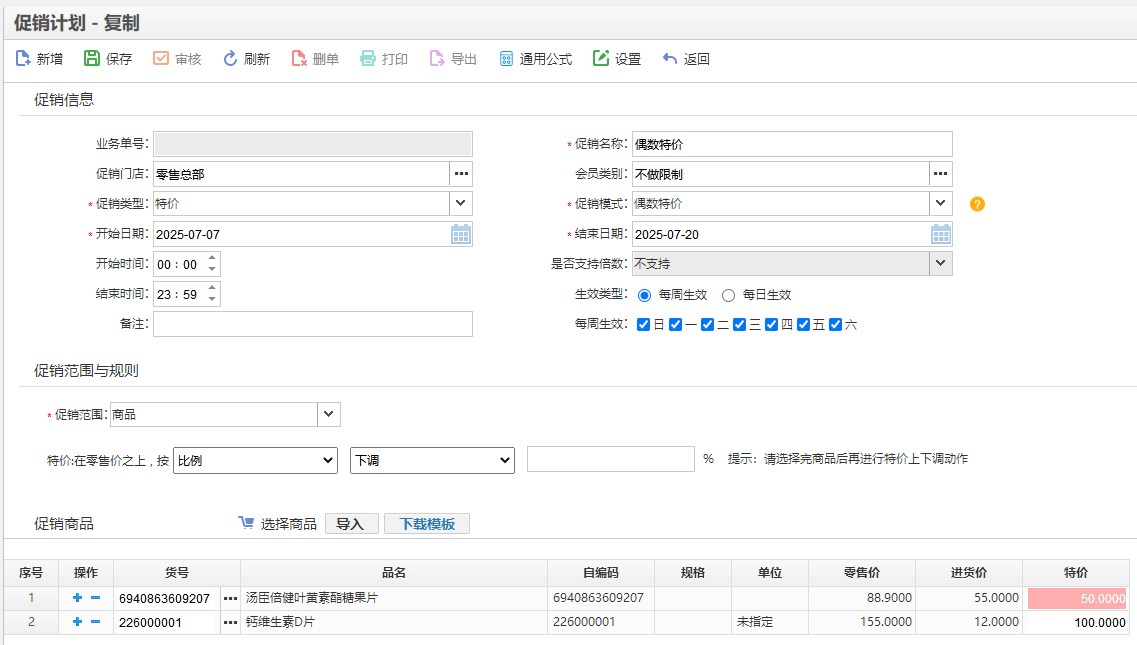Click the 审核 (Audit) toolbar icon
This screenshot has width=1137, height=645.
tap(161, 59)
